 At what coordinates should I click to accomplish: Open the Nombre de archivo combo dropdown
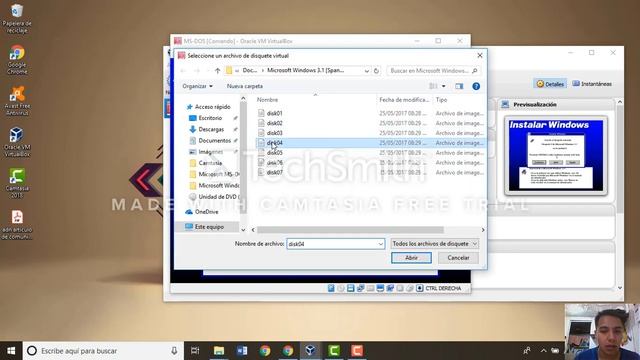tap(380, 244)
